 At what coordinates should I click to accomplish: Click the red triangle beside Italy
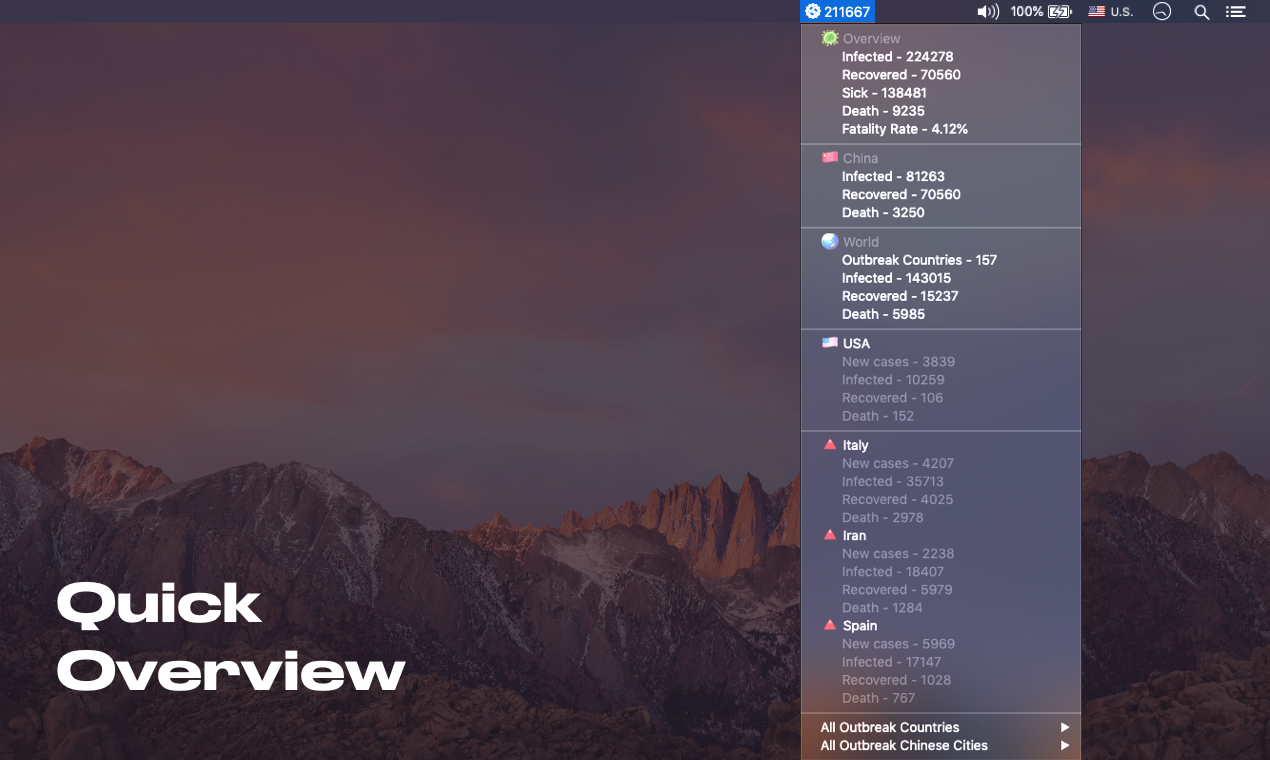click(x=829, y=445)
